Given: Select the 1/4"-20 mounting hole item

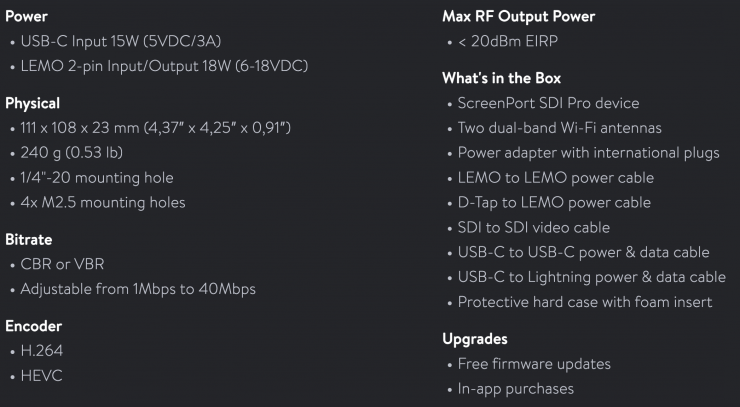Looking at the screenshot, I should [97, 178].
